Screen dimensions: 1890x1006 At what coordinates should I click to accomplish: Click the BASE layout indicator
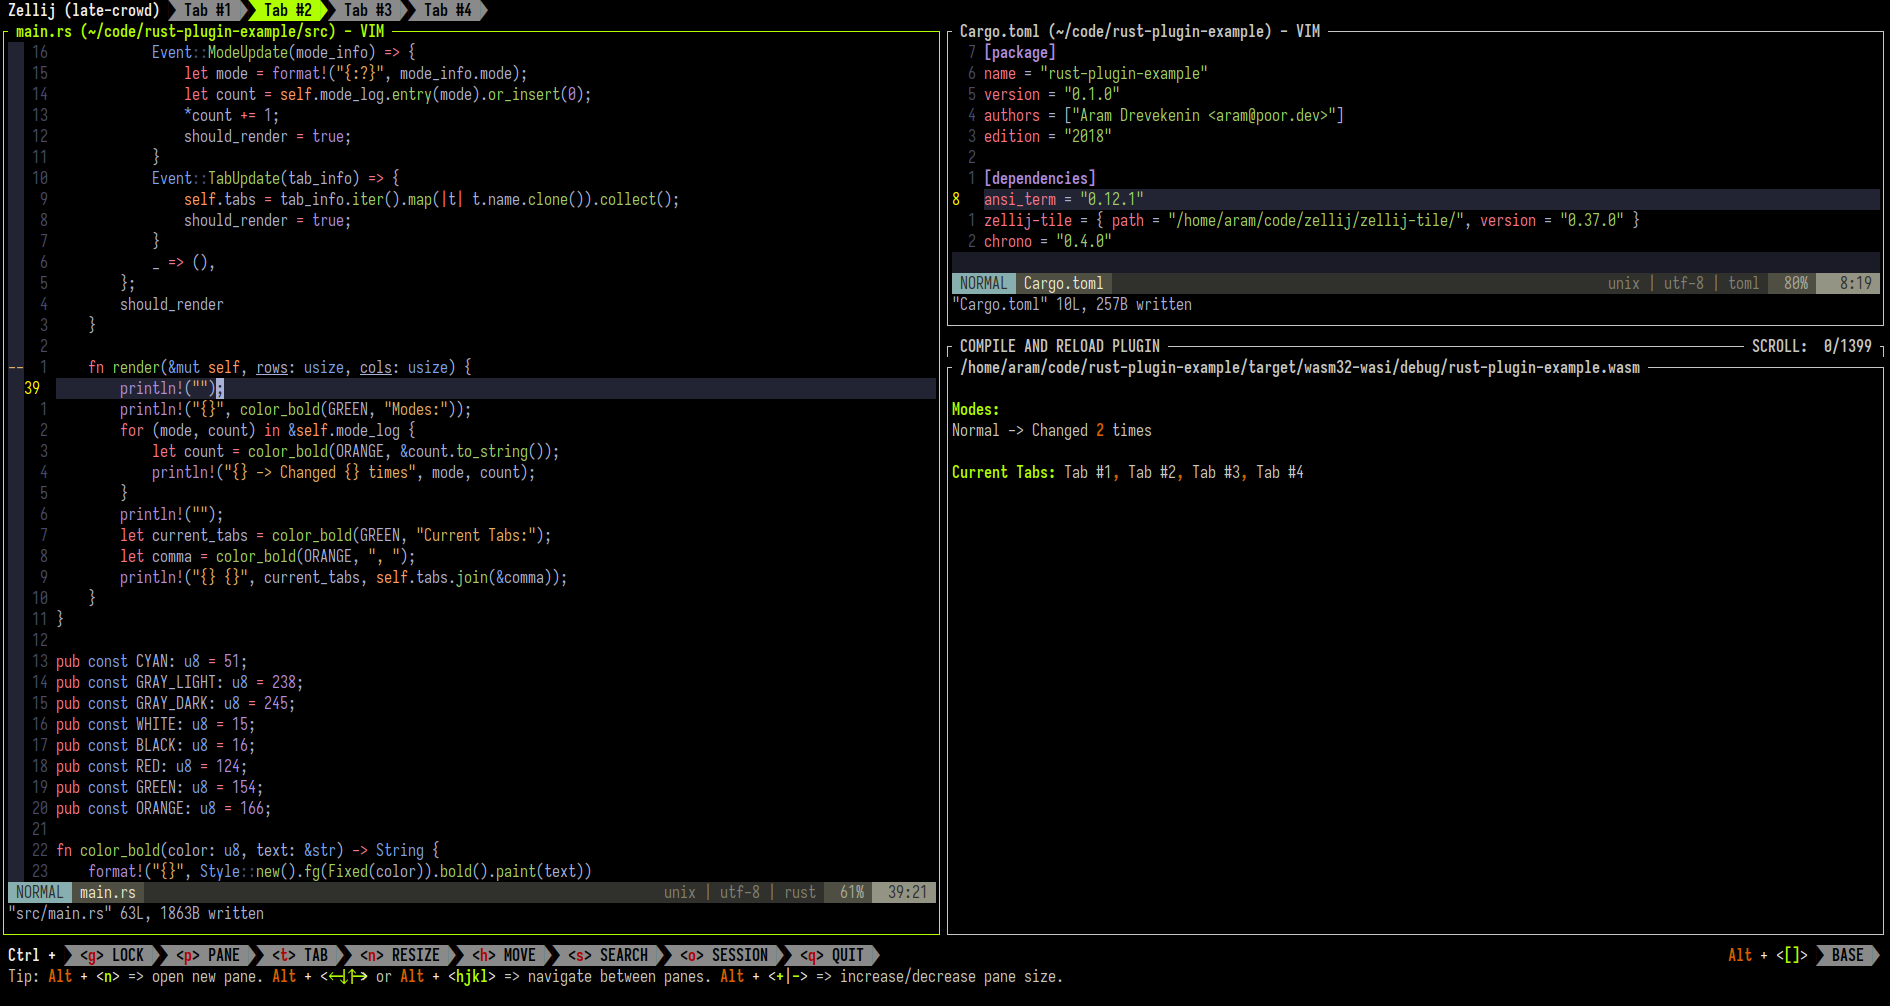pyautogui.click(x=1847, y=955)
